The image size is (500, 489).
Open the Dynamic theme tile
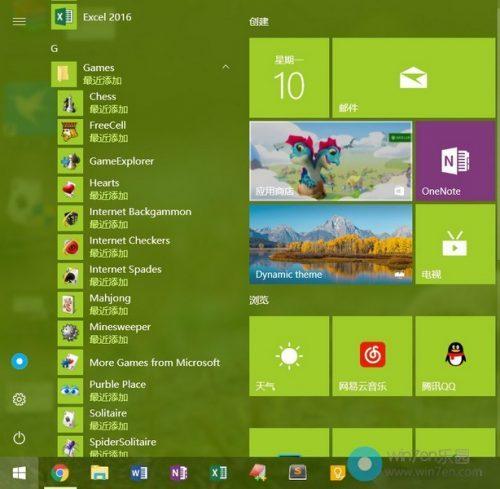point(331,244)
